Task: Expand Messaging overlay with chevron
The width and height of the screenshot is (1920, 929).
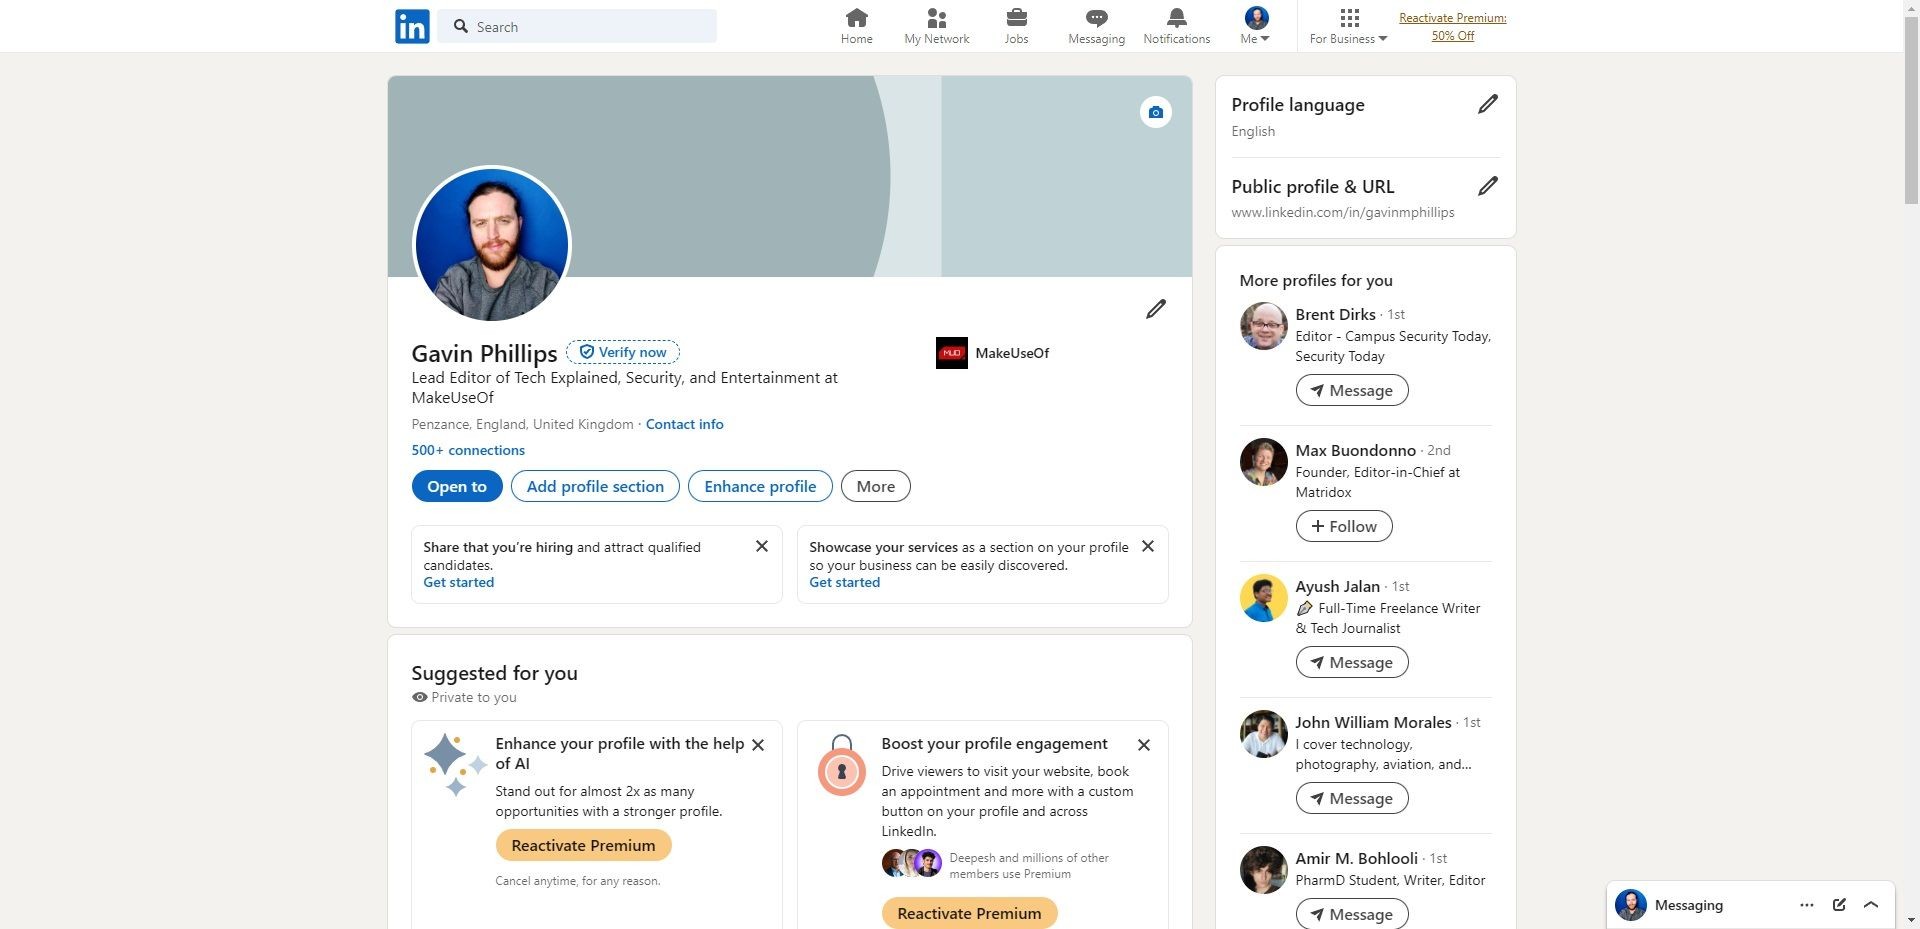Action: (x=1871, y=905)
